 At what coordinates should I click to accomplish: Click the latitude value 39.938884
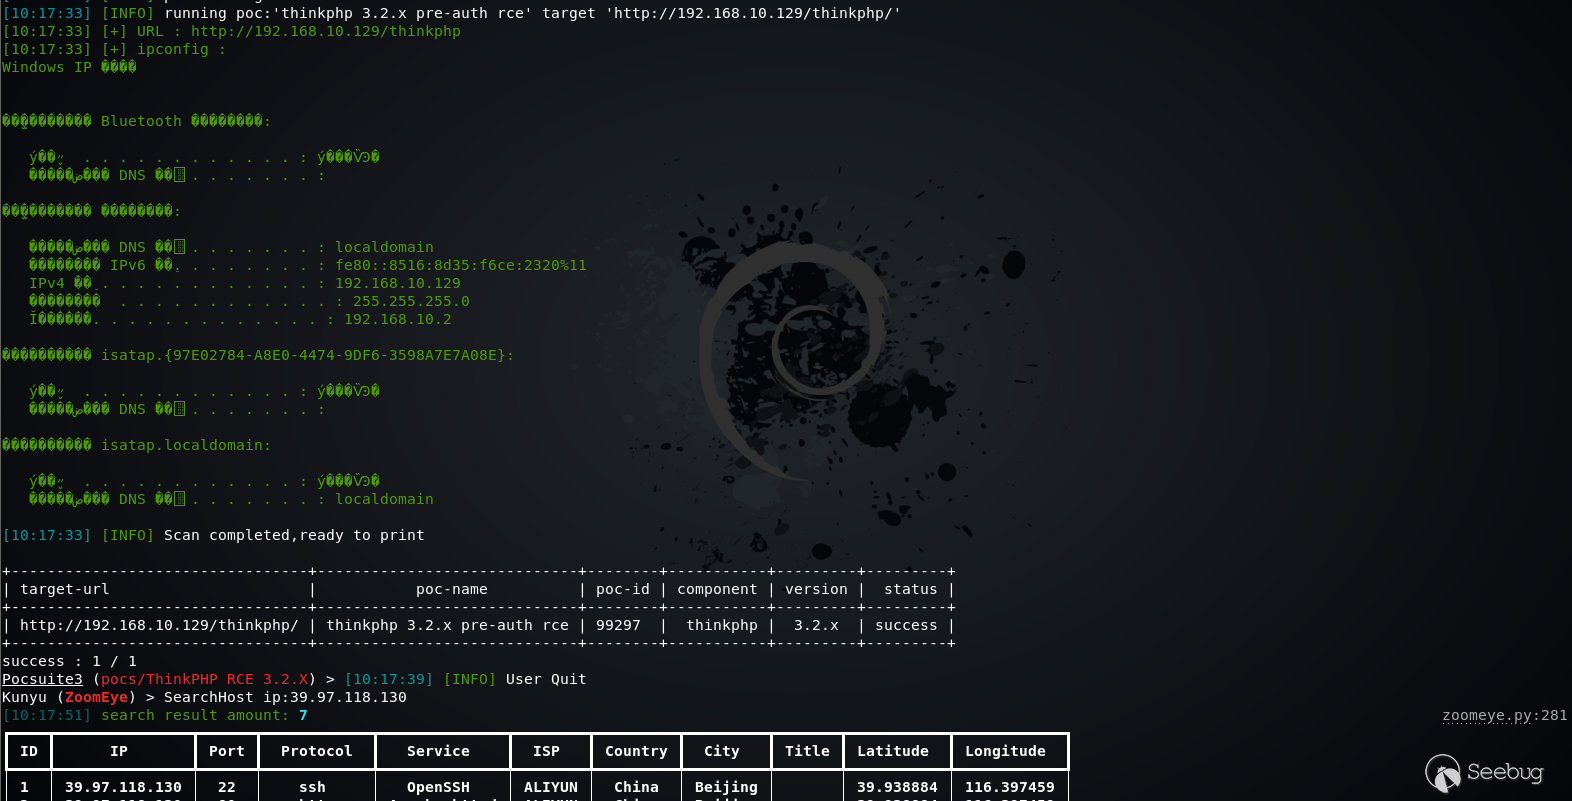pyautogui.click(x=897, y=787)
